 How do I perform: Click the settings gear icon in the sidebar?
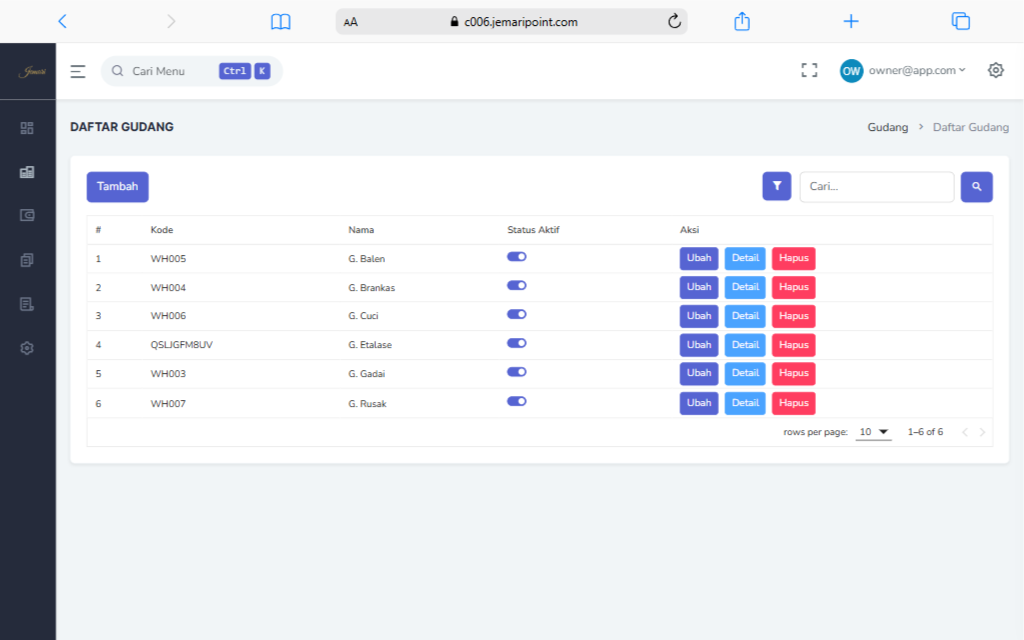click(27, 348)
